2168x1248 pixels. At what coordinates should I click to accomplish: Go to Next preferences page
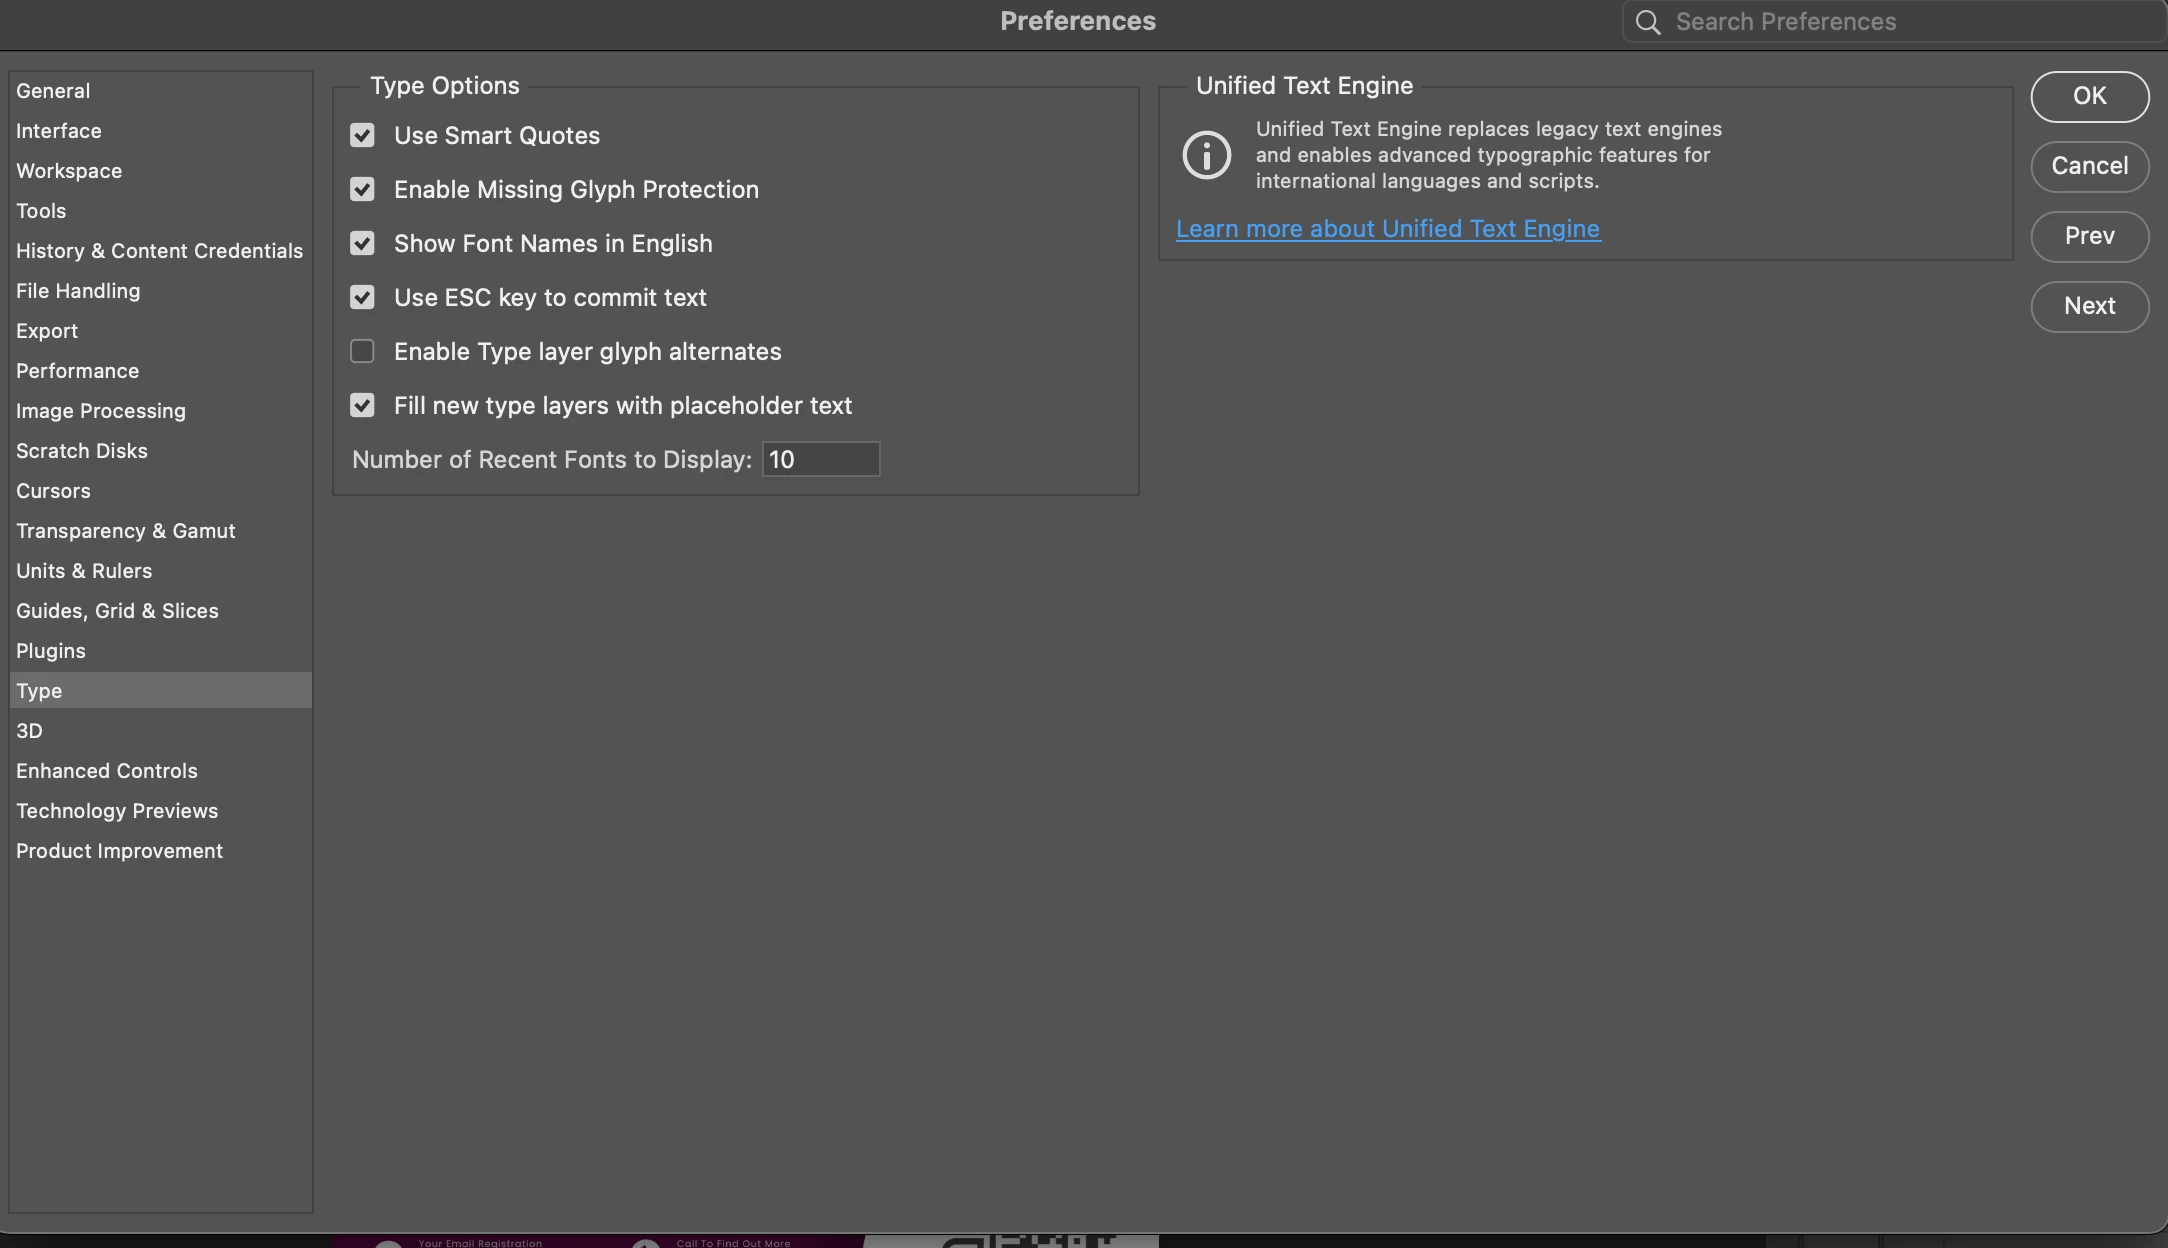[2090, 306]
